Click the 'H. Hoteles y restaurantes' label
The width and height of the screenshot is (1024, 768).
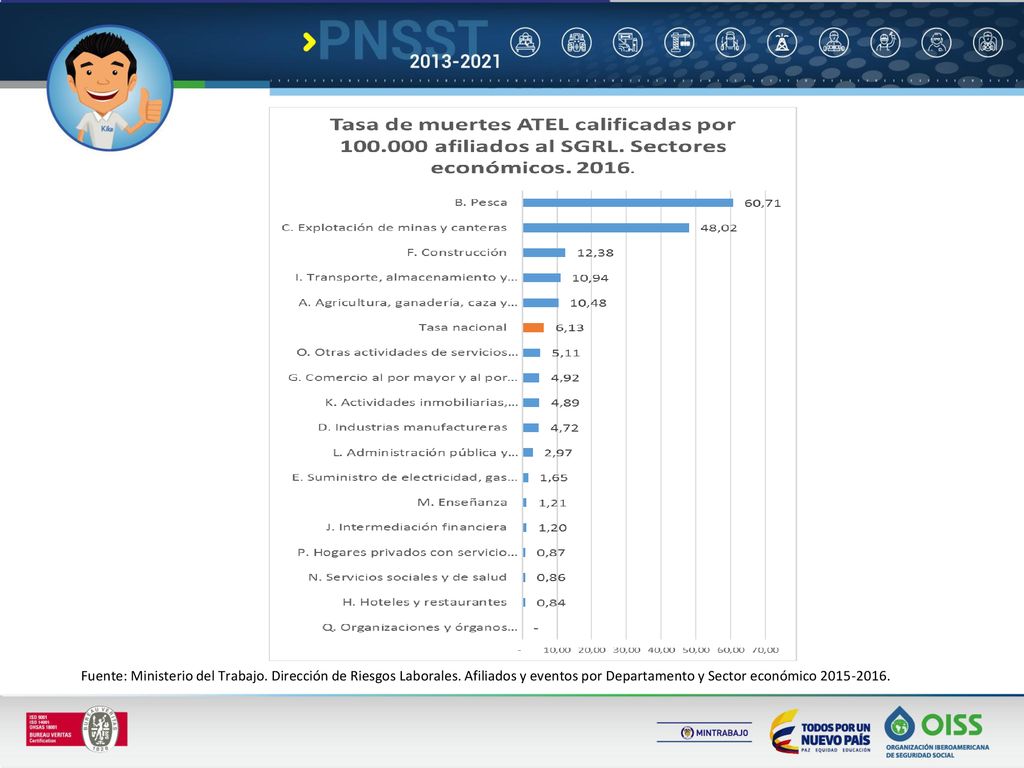[x=424, y=602]
